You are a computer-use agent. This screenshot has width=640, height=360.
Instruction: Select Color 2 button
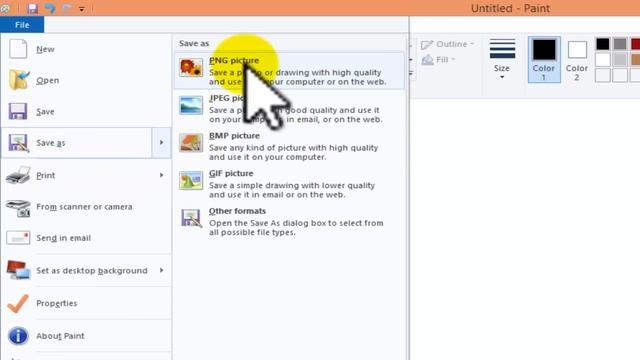click(x=577, y=60)
